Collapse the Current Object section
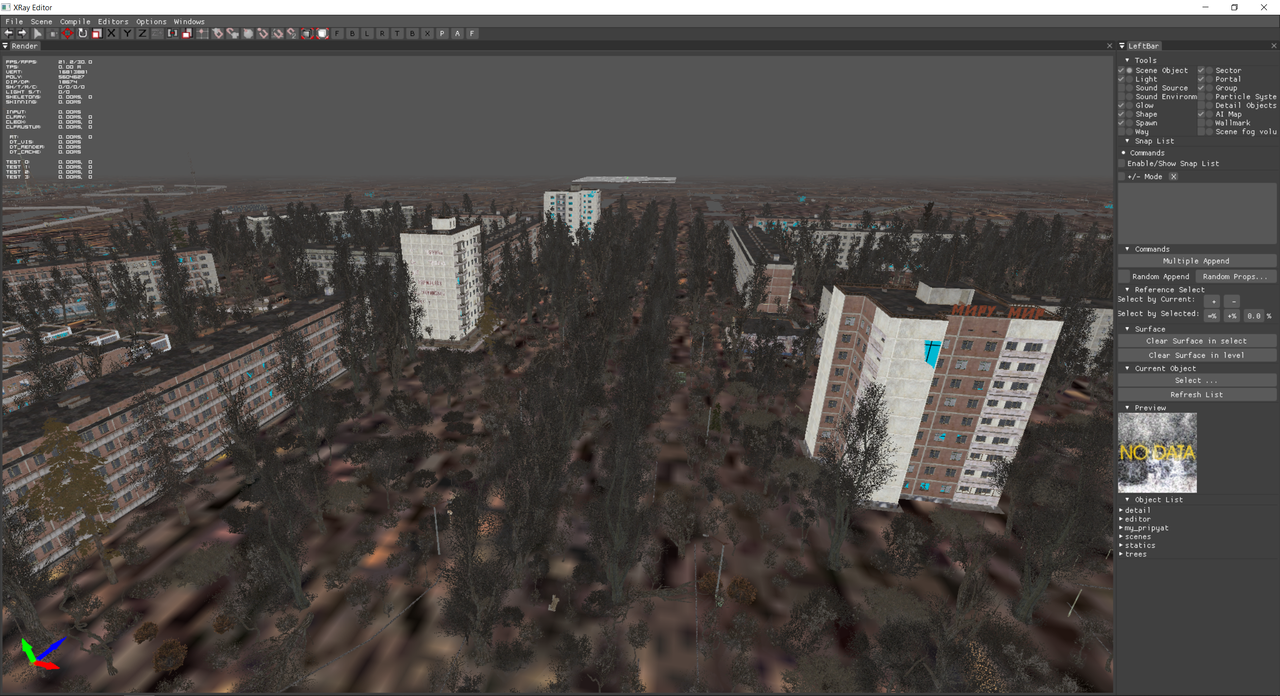Screen dimensions: 1280x696 [1128, 369]
